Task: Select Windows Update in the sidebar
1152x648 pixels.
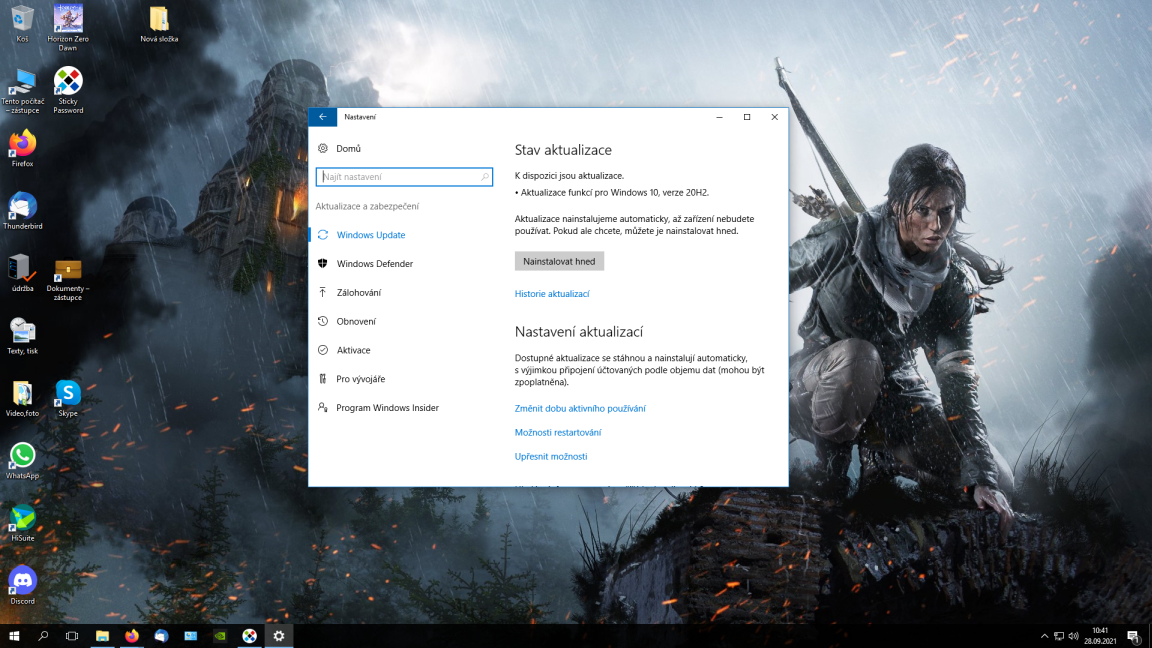Action: coord(370,235)
